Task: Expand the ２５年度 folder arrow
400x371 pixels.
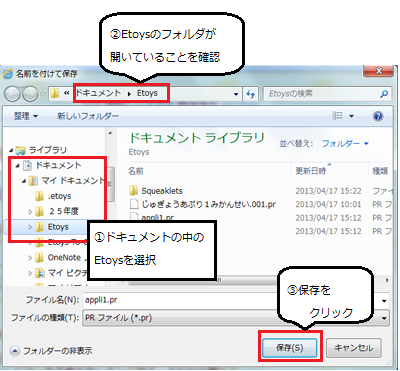Action: coord(30,211)
